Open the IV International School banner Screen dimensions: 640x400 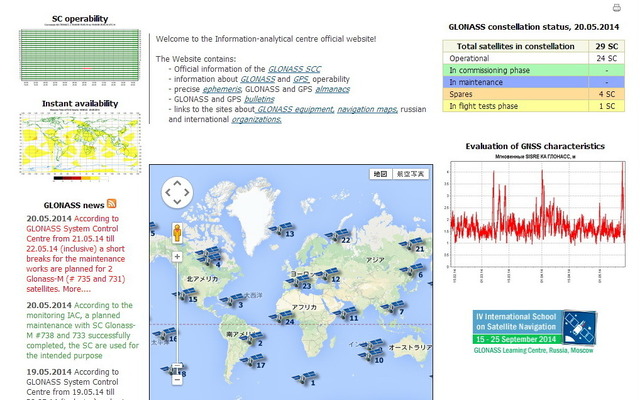534,332
